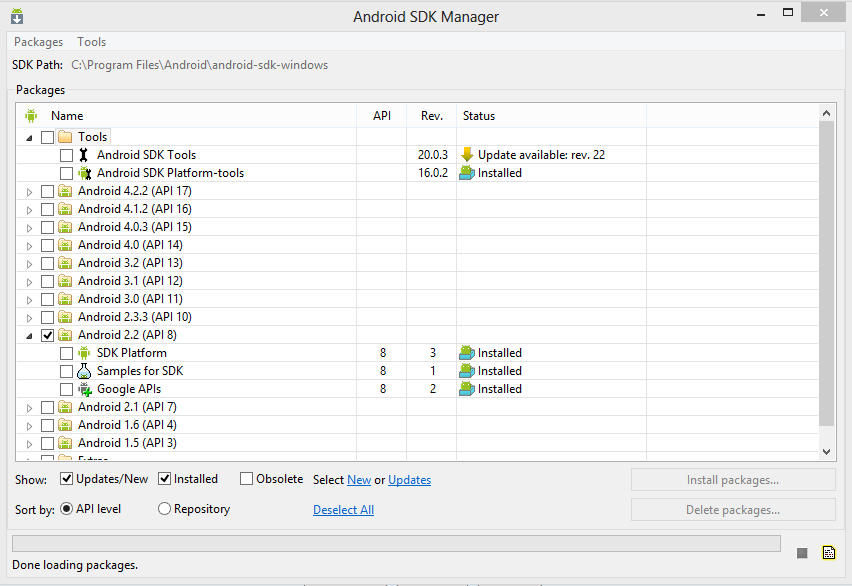Collapse the Tools folder node
852x586 pixels.
coord(29,137)
